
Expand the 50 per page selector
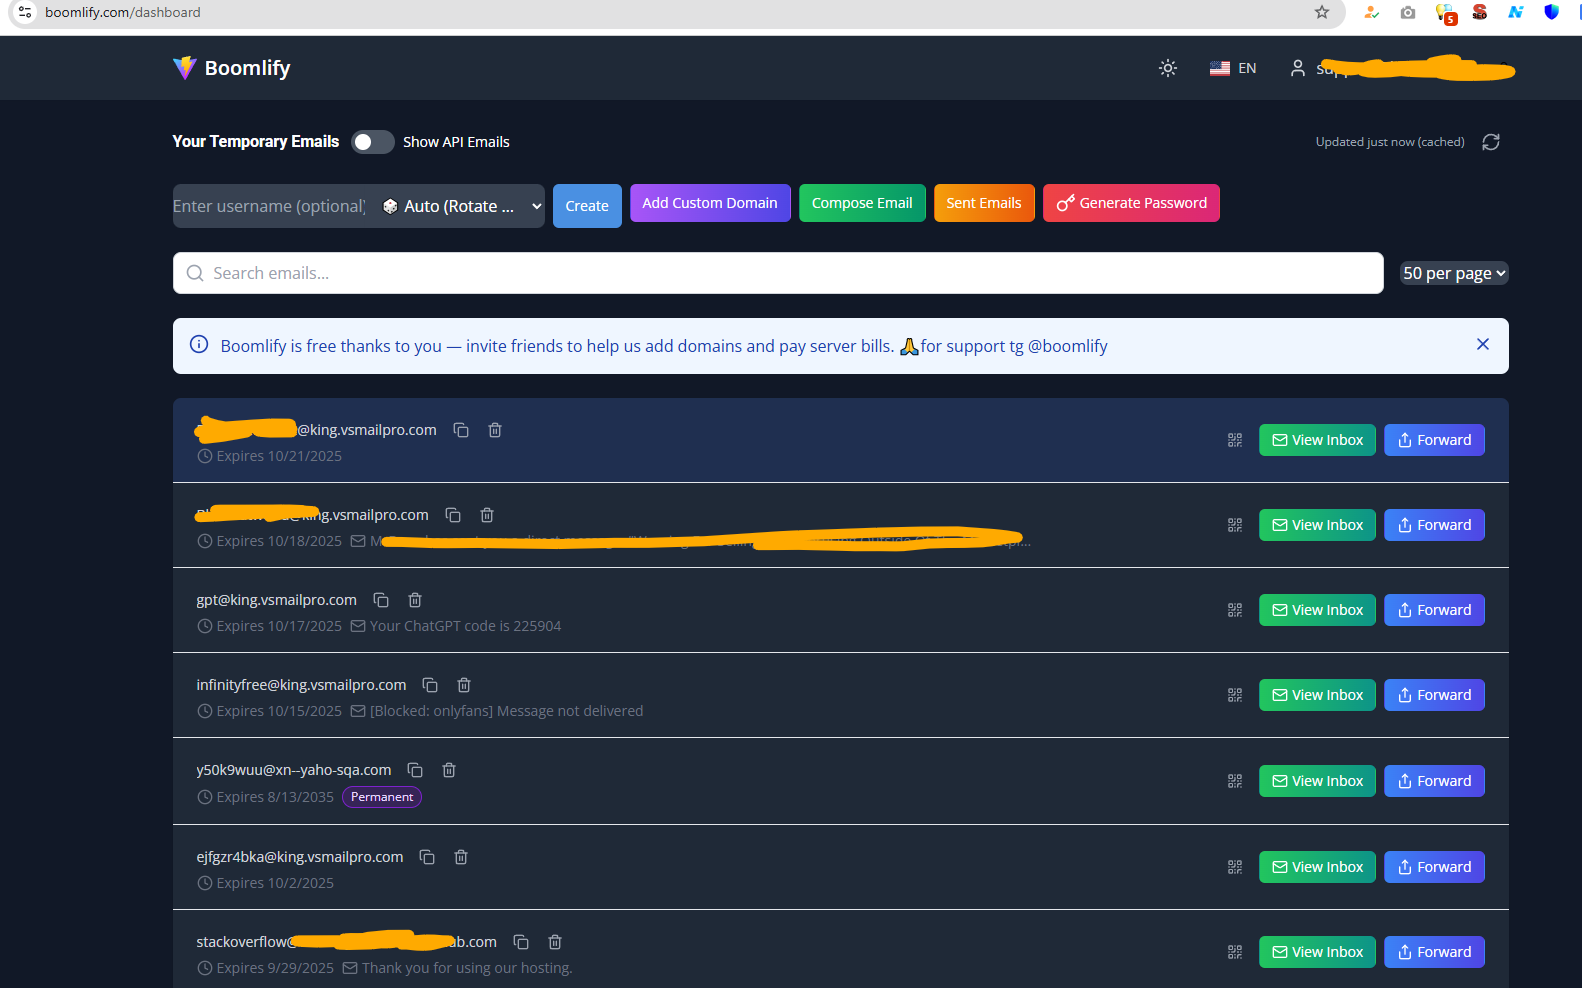(x=1454, y=273)
